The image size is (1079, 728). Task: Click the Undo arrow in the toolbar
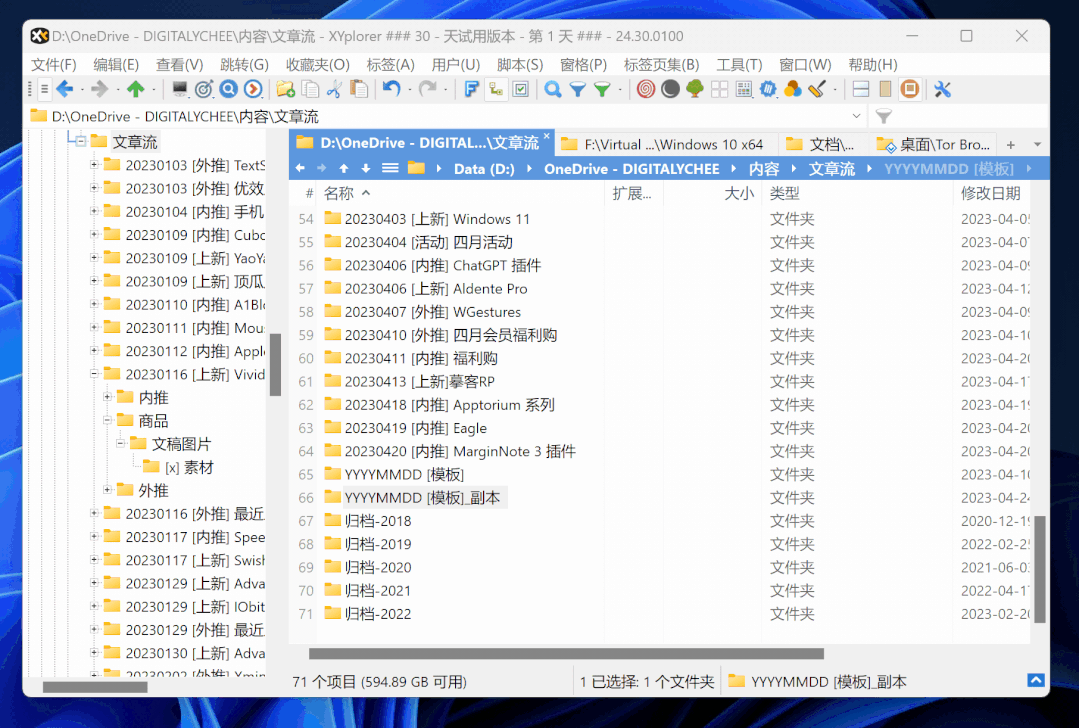[x=393, y=89]
